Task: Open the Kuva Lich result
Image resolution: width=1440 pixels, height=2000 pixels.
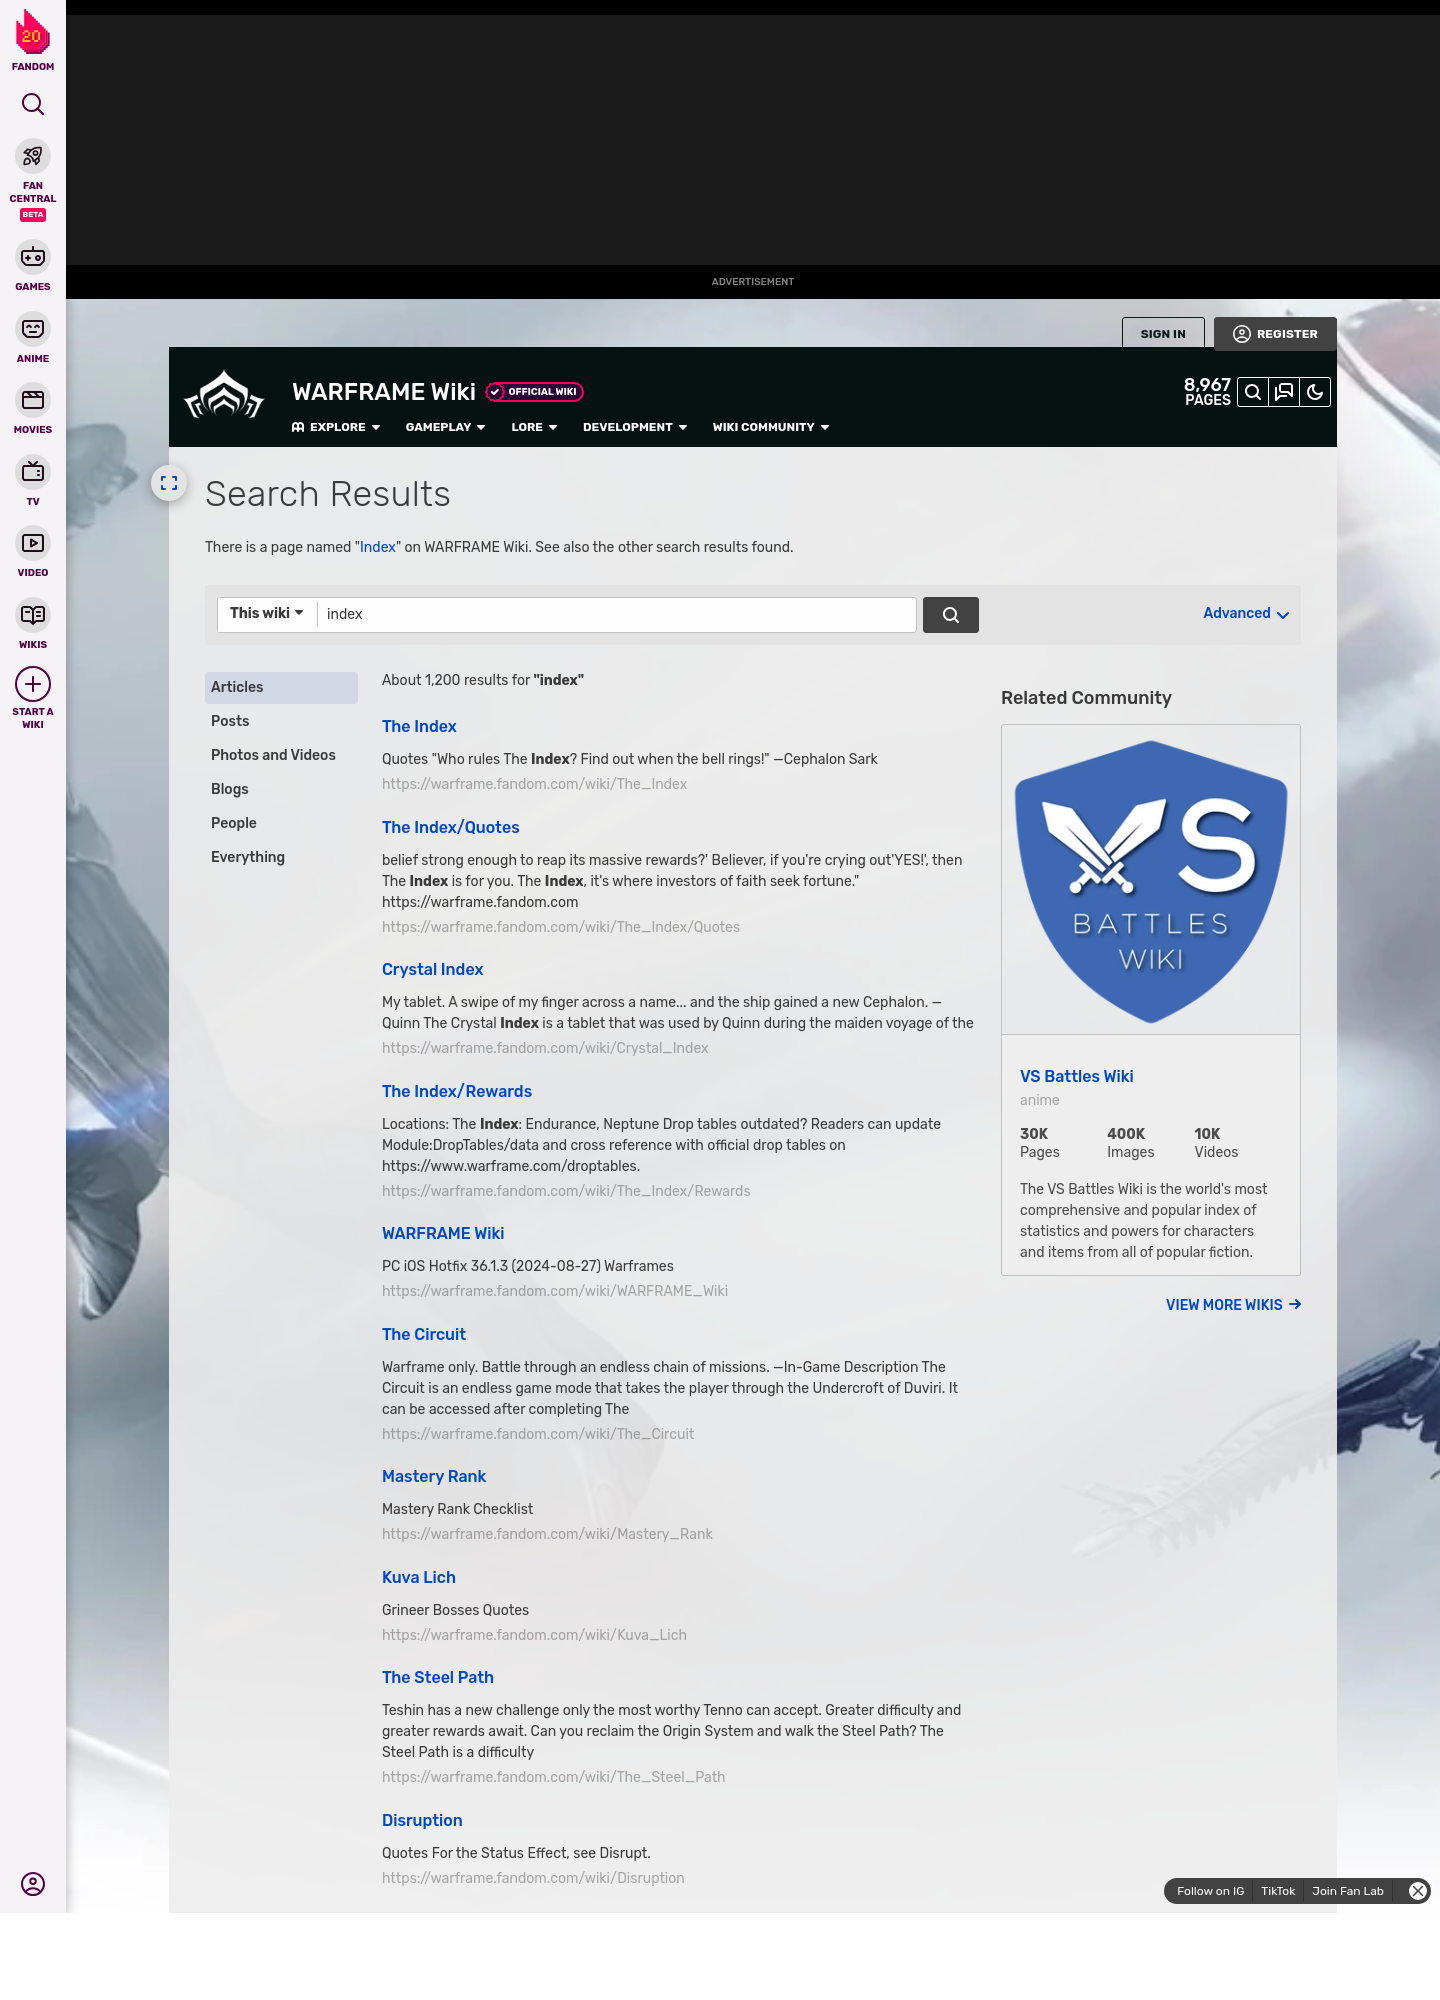Action: [419, 1577]
